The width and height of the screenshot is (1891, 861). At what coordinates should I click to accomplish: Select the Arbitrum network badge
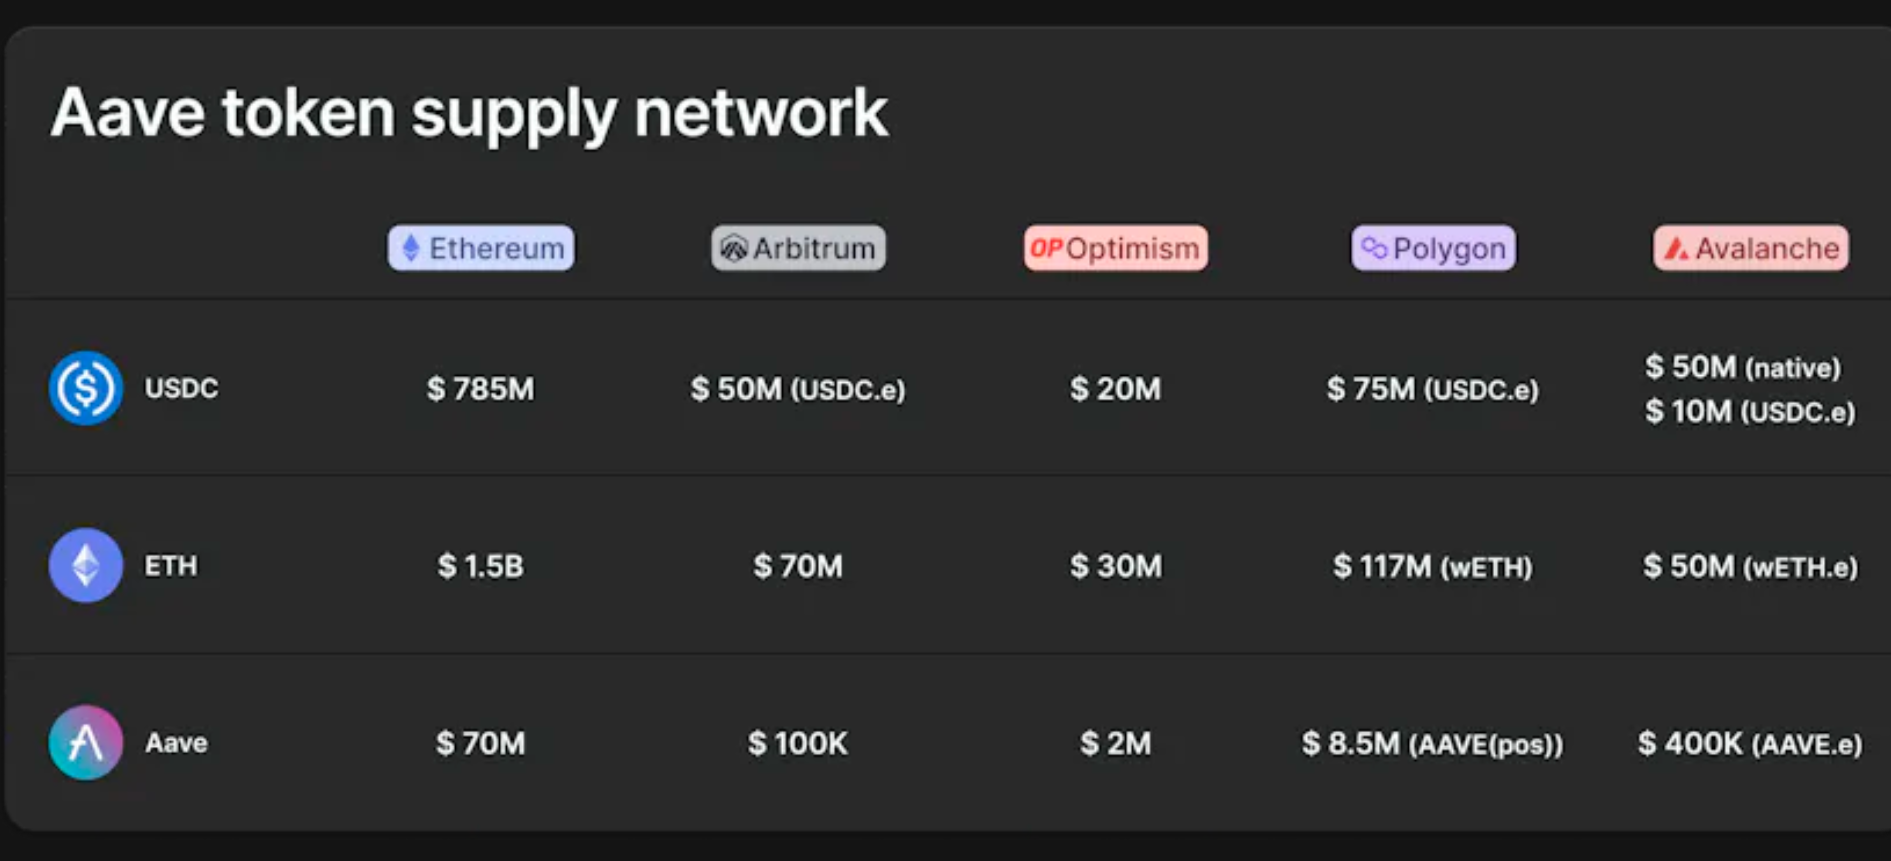[798, 248]
